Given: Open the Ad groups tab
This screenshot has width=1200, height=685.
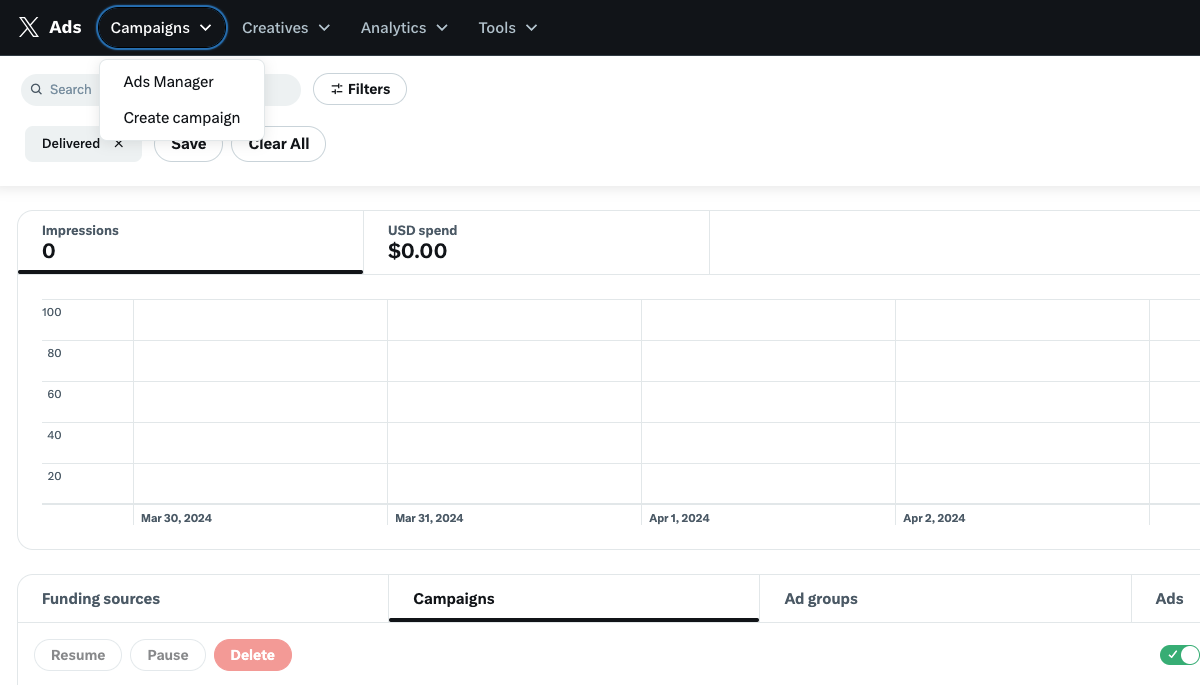Looking at the screenshot, I should pyautogui.click(x=820, y=598).
